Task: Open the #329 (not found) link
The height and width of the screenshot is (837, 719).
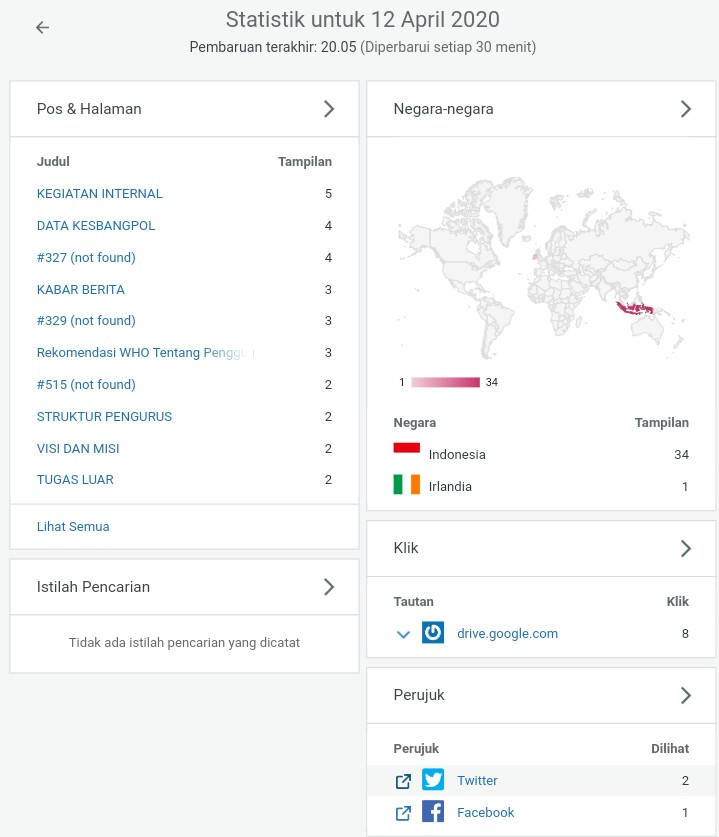Action: pos(86,321)
